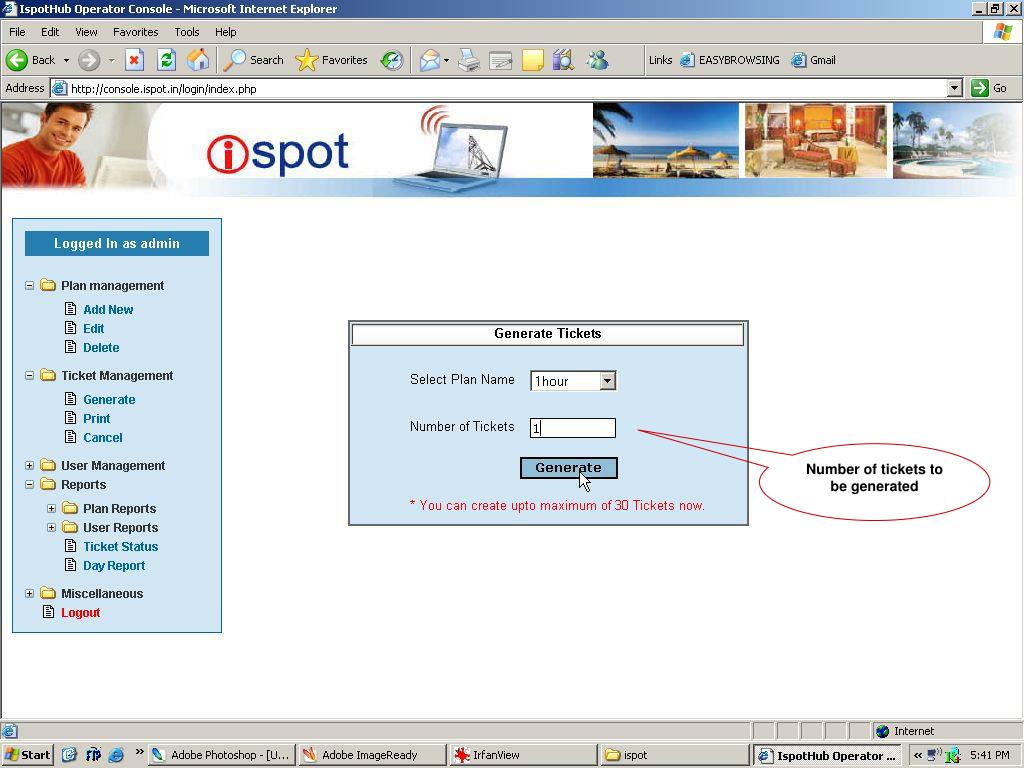This screenshot has height=768, width=1024.
Task: Click the Number of Tickets field
Action: coord(573,428)
